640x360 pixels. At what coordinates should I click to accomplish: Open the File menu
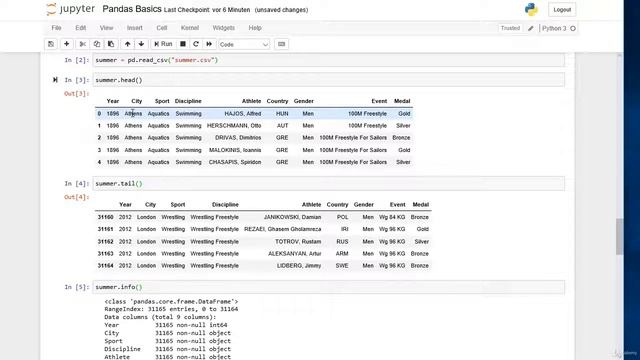click(56, 28)
